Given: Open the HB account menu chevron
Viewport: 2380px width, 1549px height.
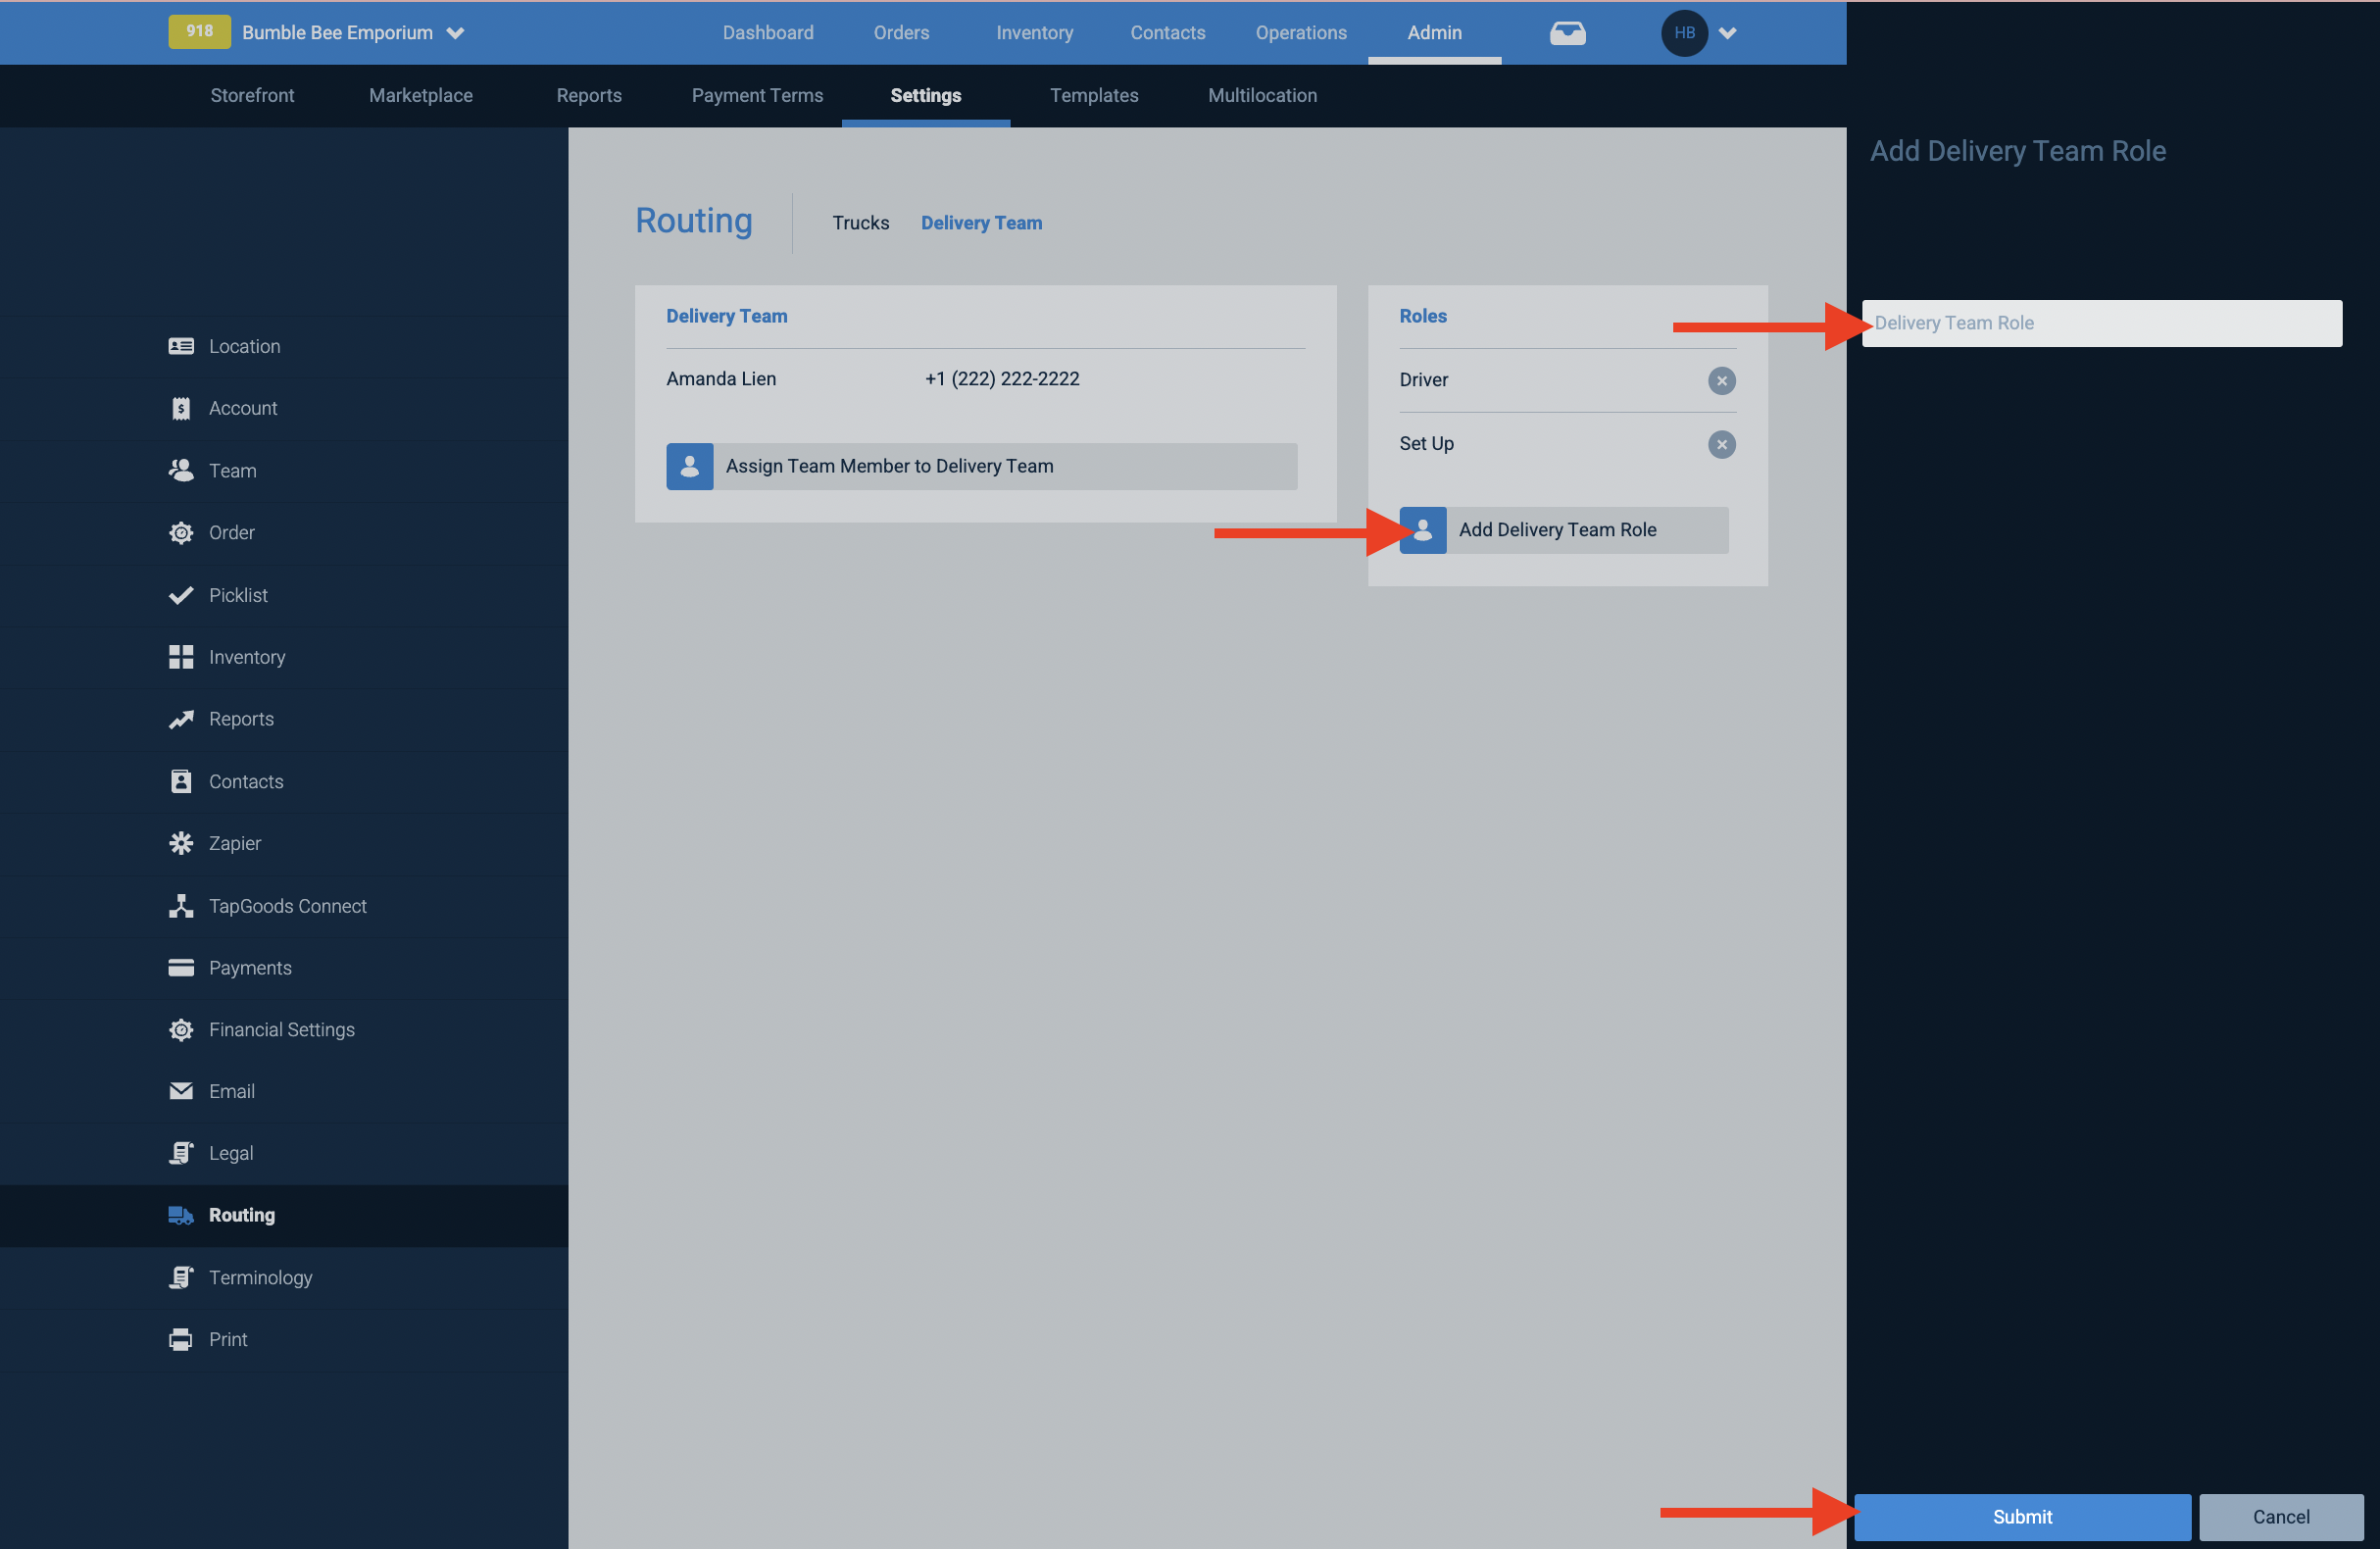Looking at the screenshot, I should [1728, 32].
